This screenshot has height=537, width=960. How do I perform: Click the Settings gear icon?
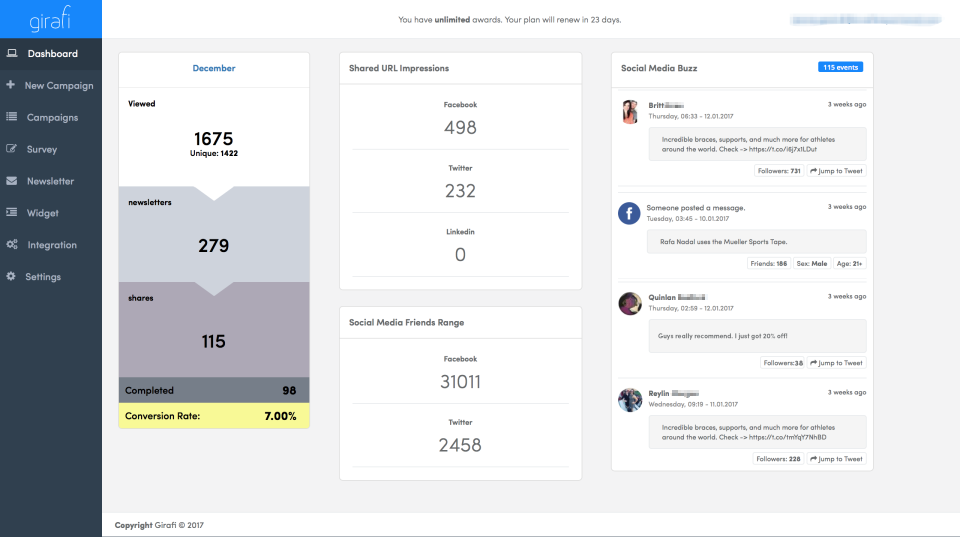click(11, 277)
